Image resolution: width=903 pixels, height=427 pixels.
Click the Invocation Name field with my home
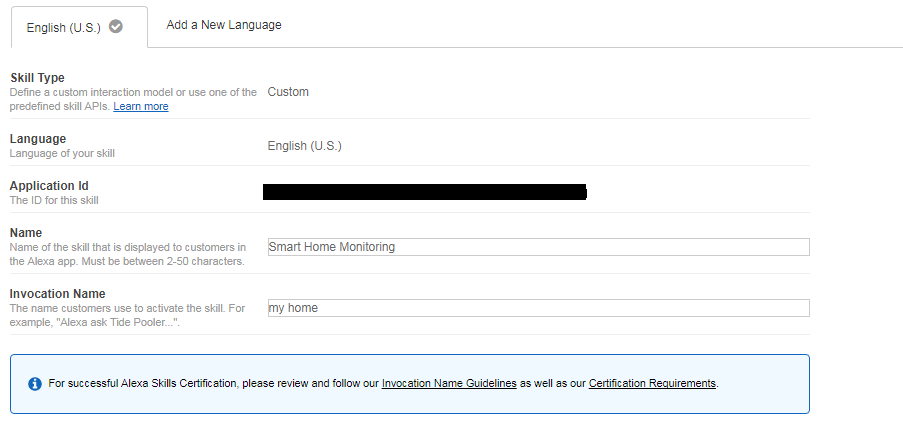pos(538,308)
